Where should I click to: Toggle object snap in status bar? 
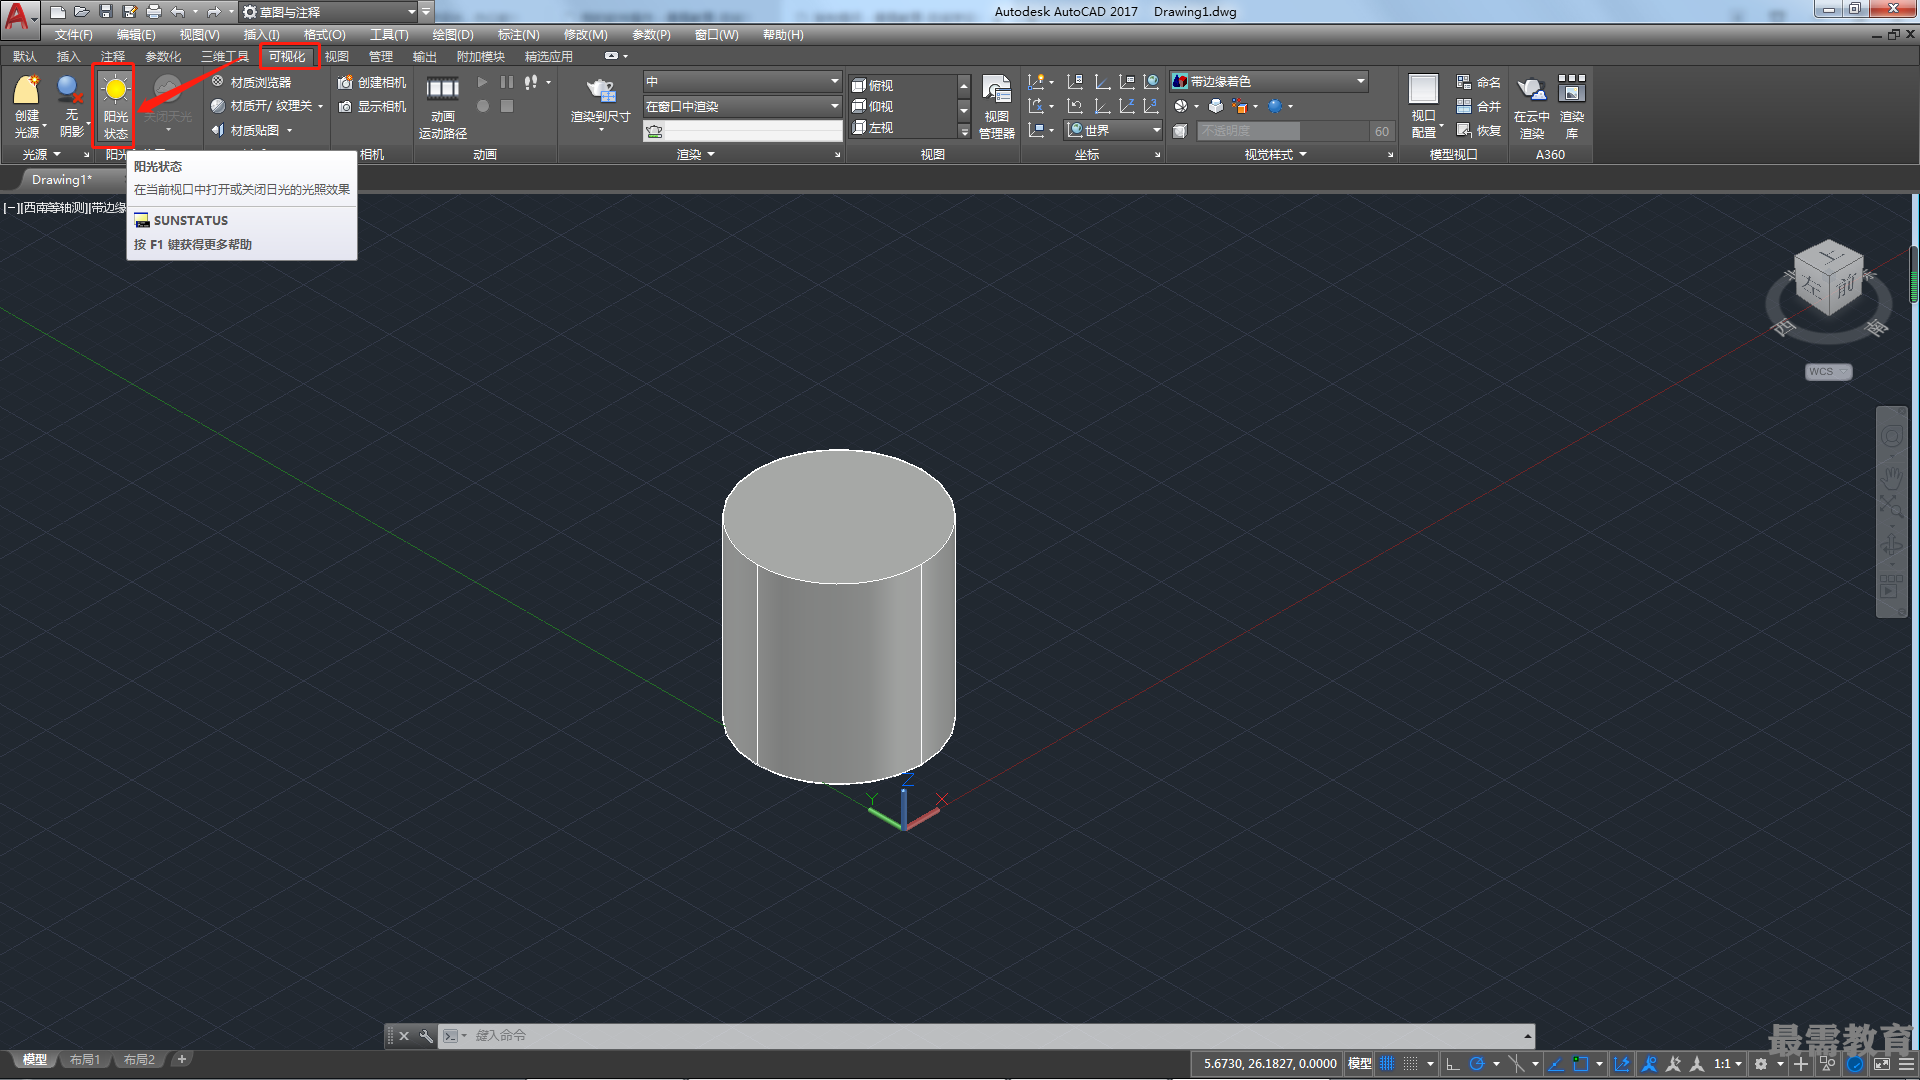1580,1064
